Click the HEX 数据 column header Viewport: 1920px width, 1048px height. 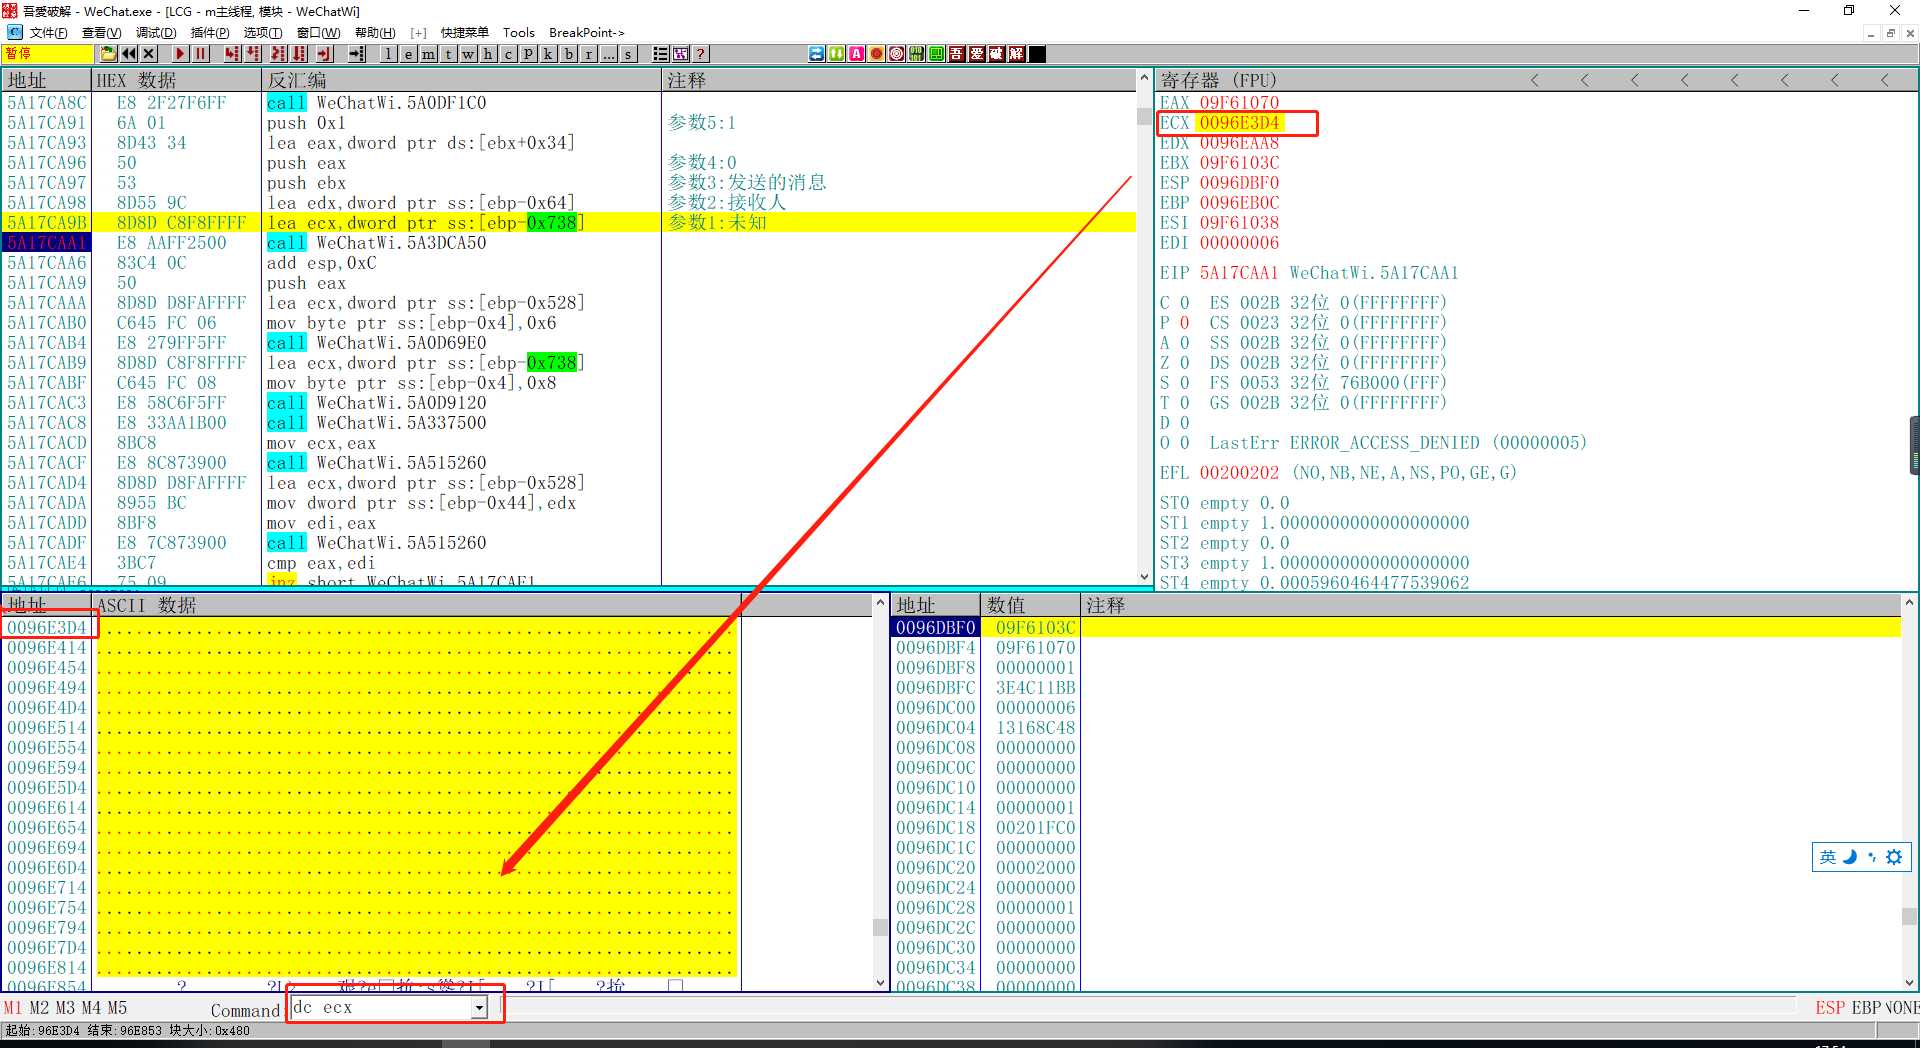pyautogui.click(x=176, y=80)
